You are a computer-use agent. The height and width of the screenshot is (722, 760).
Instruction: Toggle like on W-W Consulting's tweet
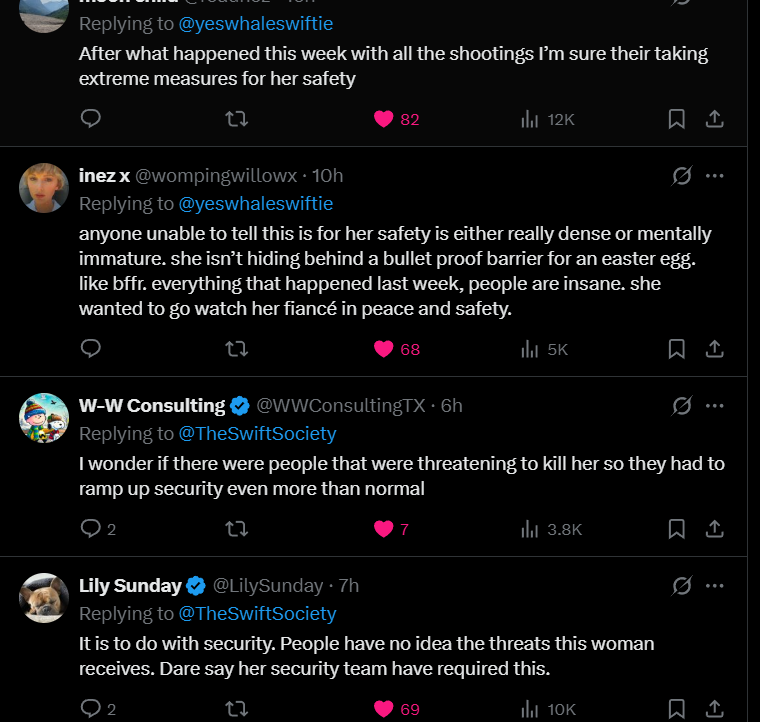click(x=384, y=529)
